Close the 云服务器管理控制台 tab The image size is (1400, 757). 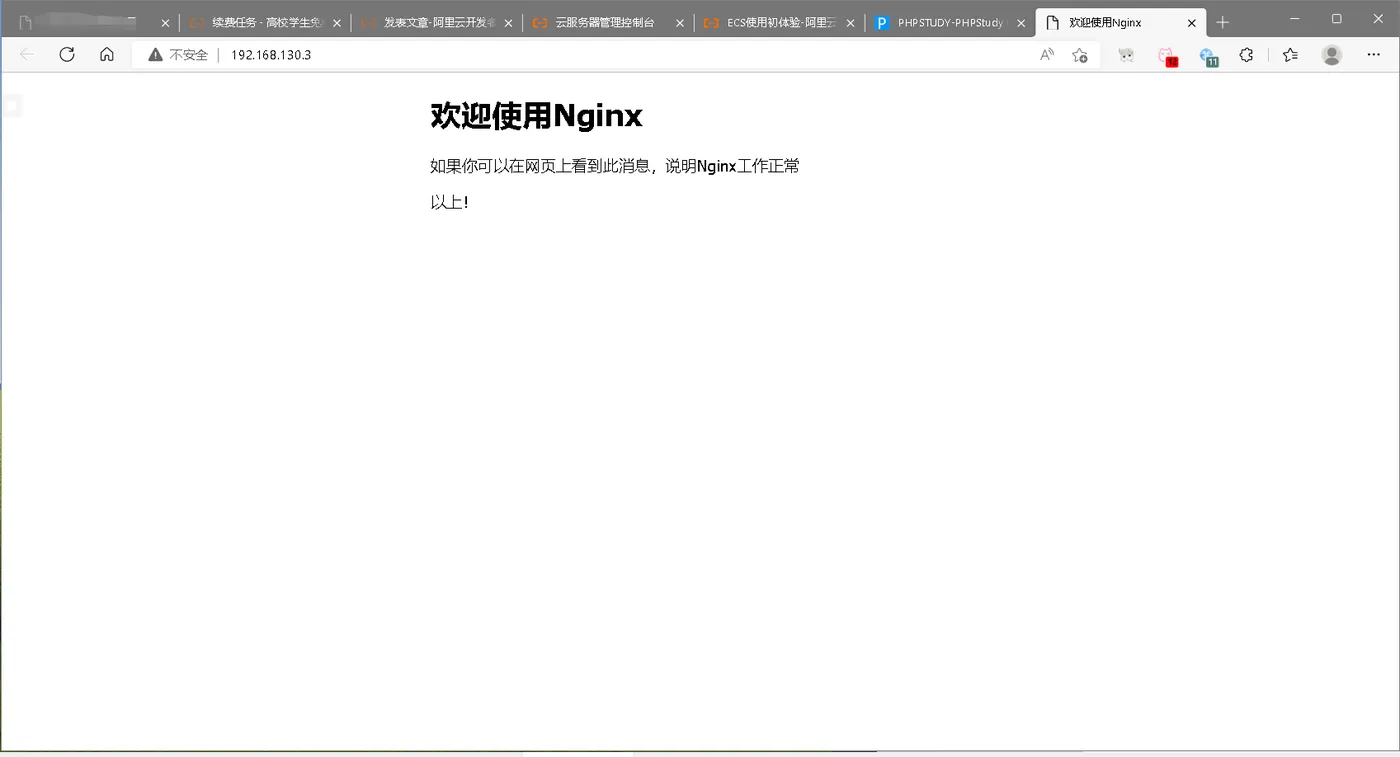point(680,23)
